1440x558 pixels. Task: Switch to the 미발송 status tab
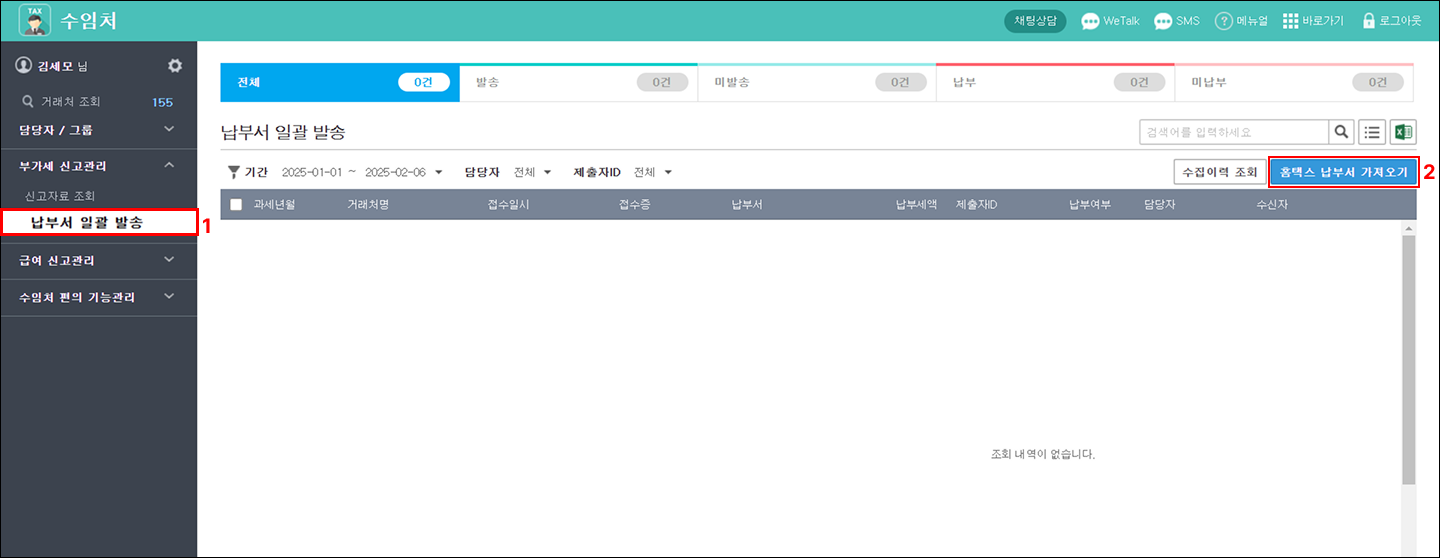[816, 82]
